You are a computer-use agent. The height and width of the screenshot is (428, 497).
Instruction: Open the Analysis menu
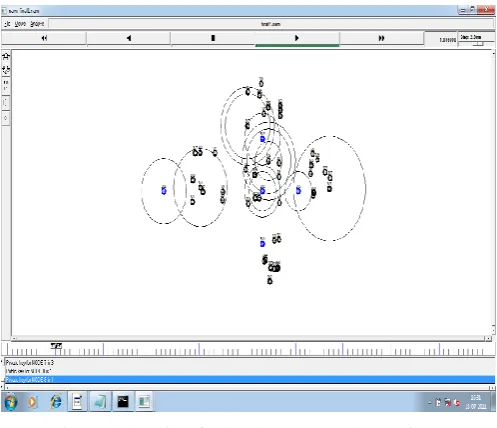37,24
